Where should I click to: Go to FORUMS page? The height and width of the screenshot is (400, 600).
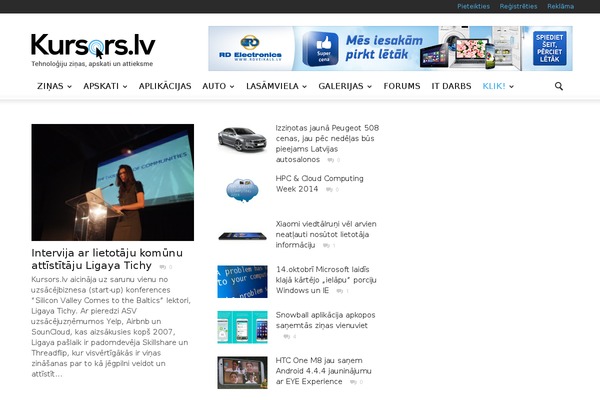coord(402,86)
